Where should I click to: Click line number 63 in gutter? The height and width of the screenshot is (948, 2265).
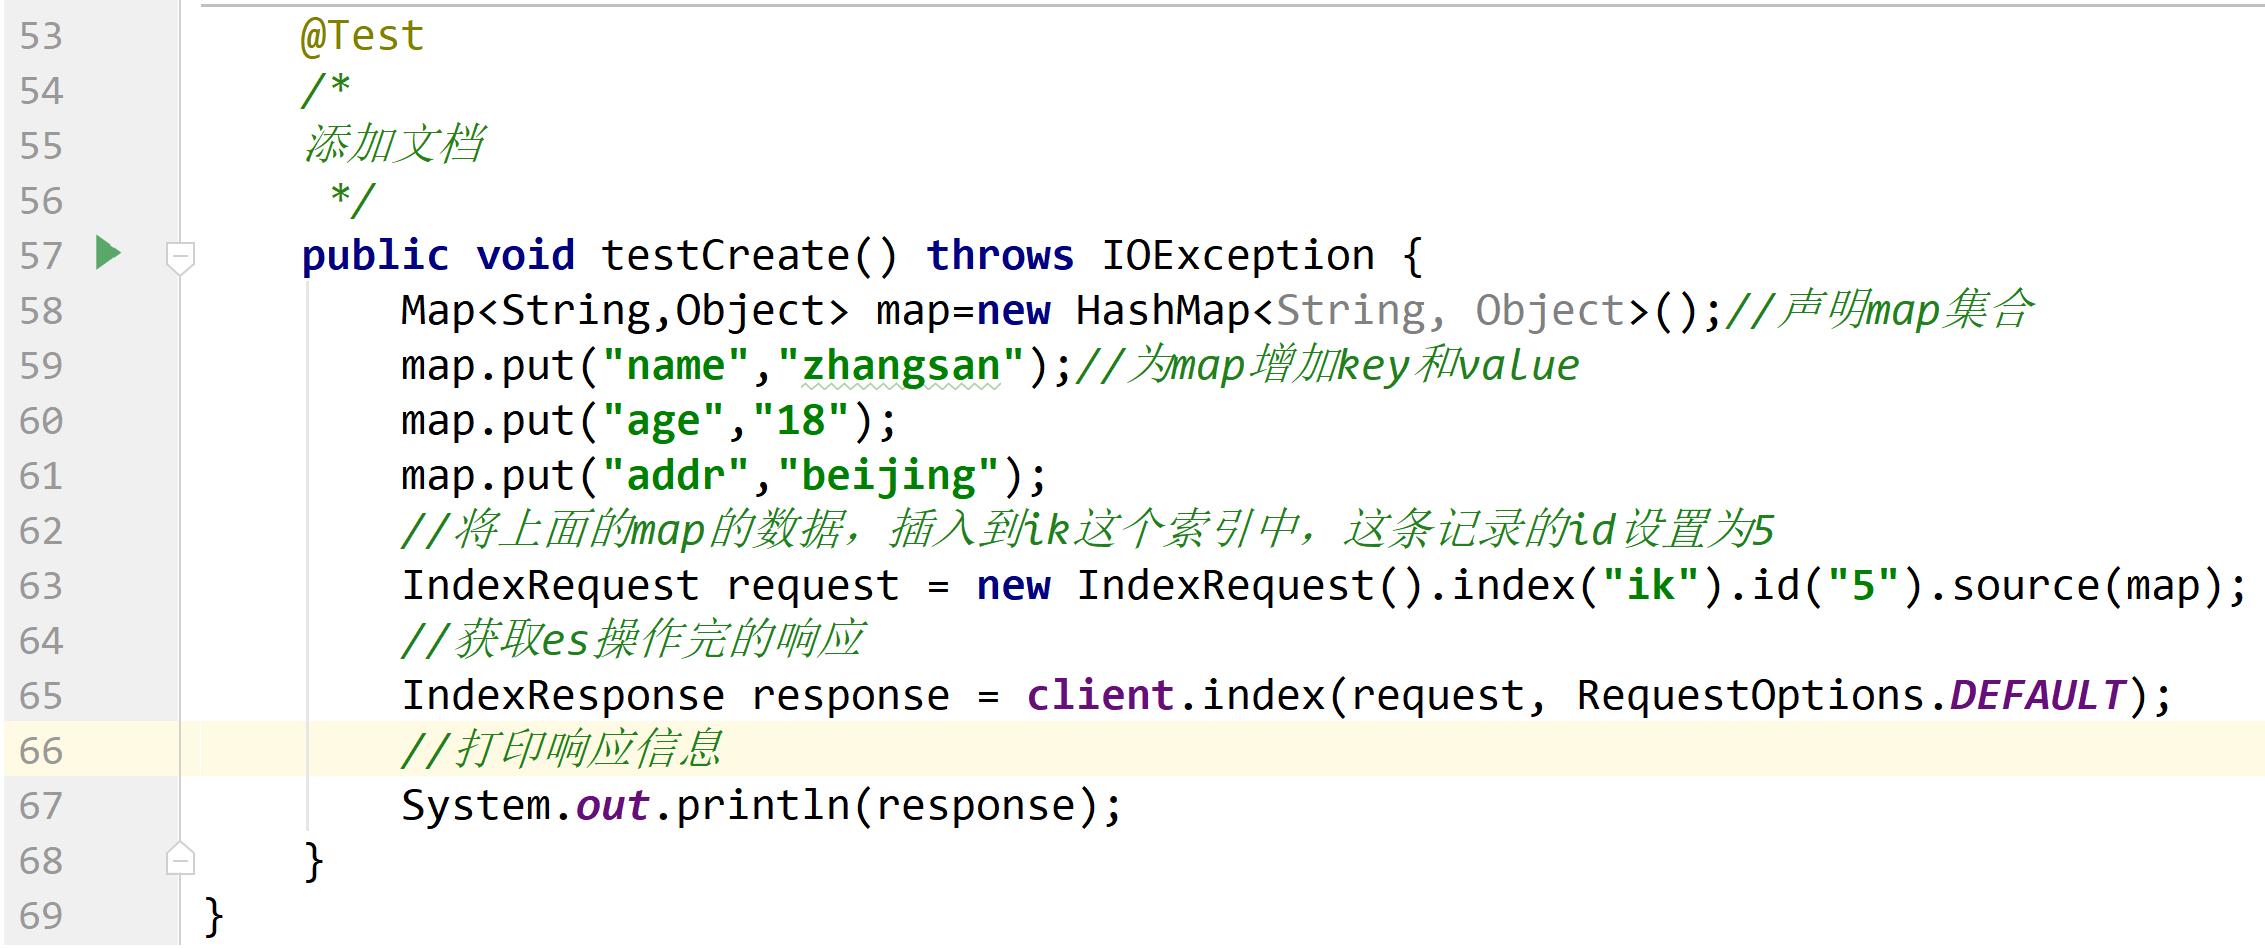click(x=41, y=587)
